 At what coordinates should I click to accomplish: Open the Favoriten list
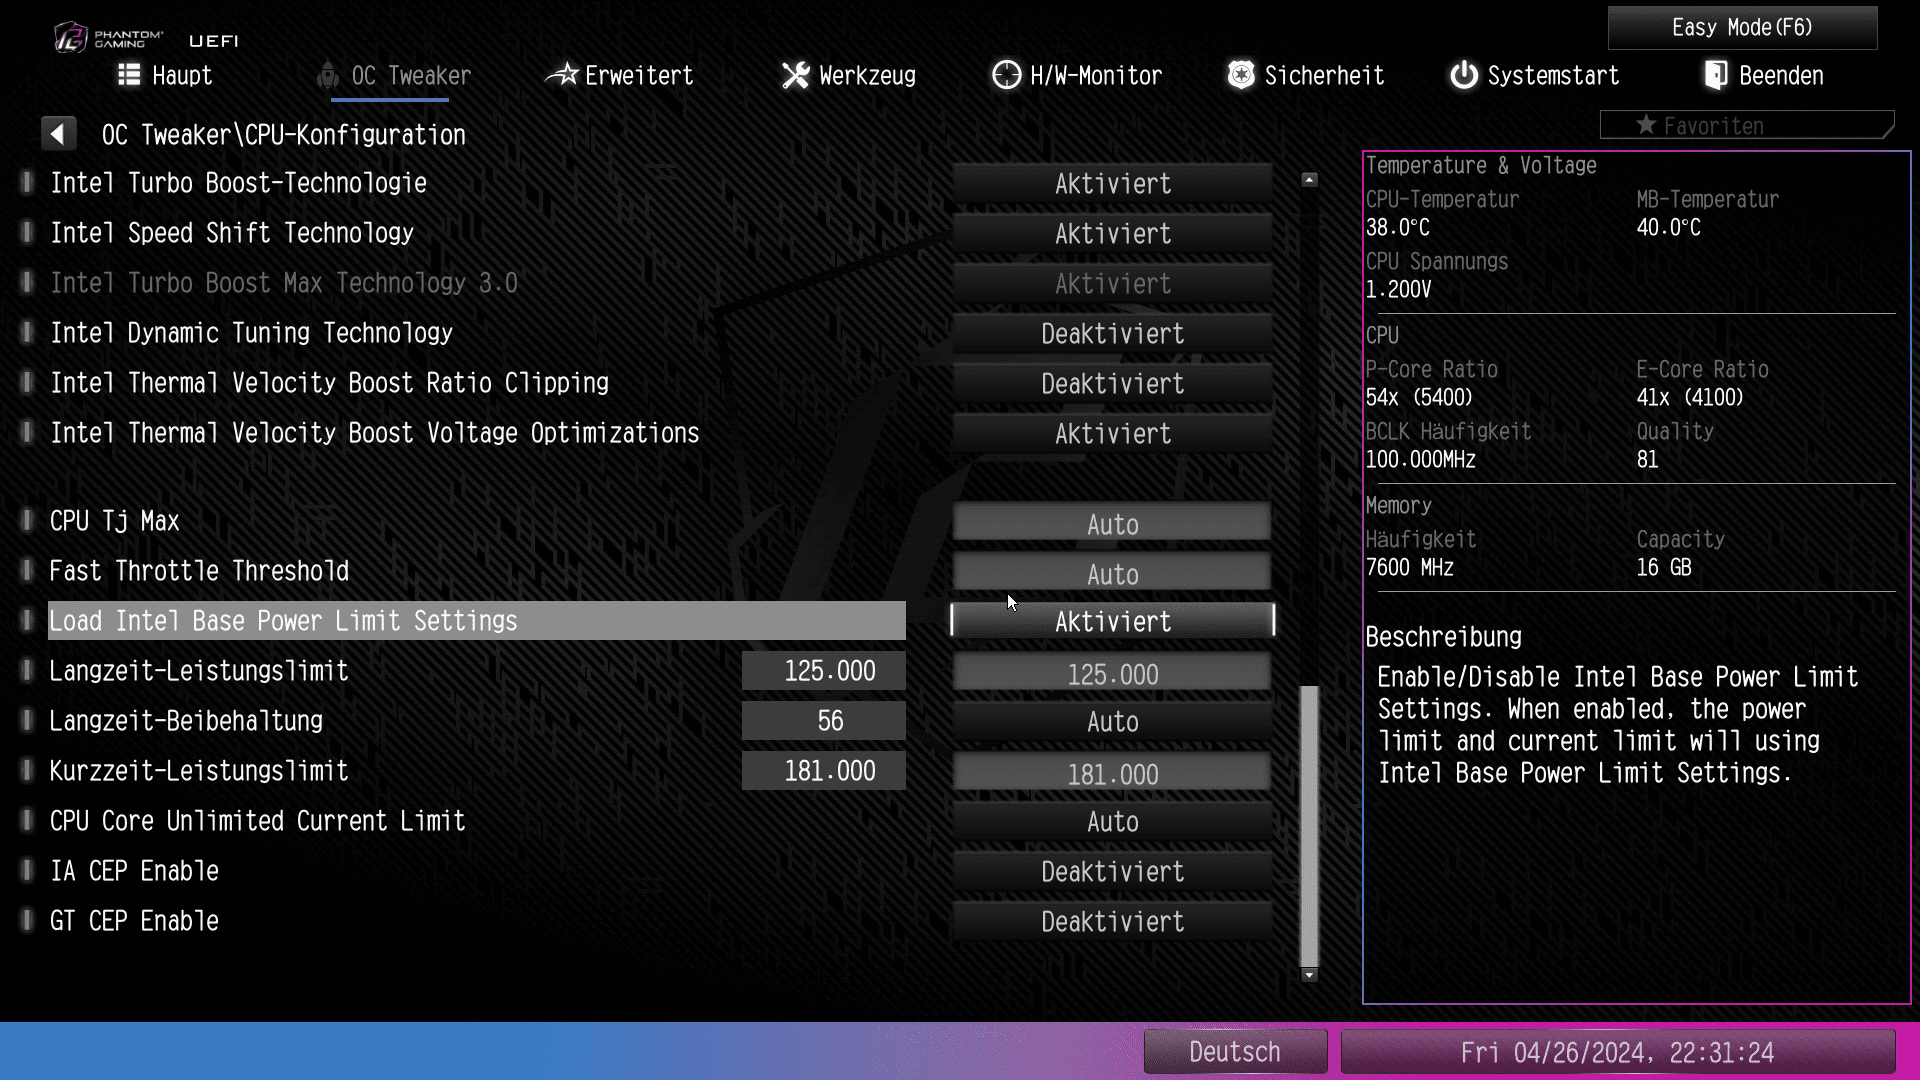coord(1746,125)
